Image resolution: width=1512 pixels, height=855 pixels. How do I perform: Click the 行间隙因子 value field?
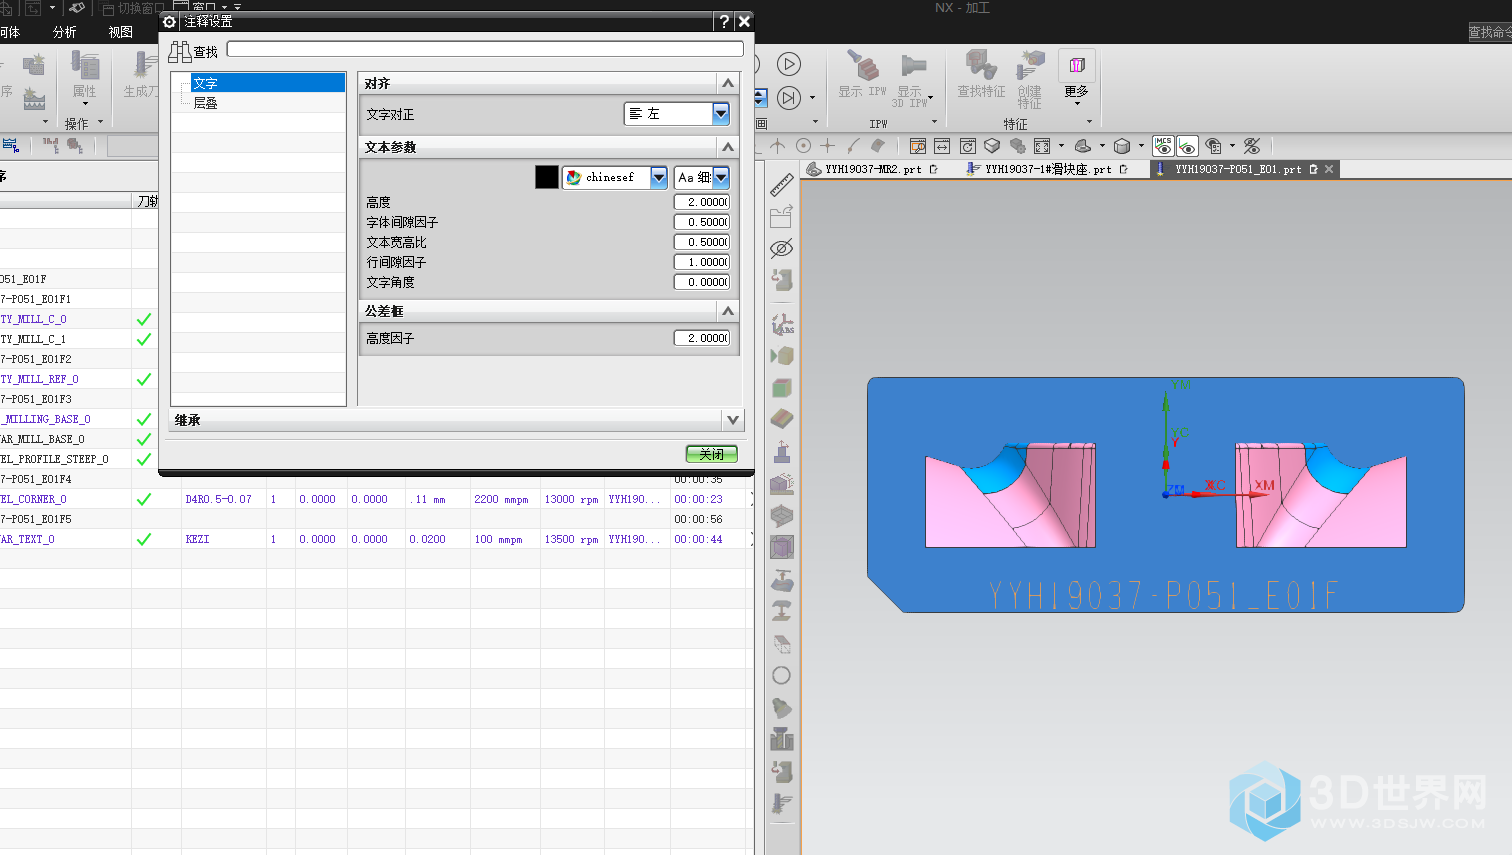(702, 262)
